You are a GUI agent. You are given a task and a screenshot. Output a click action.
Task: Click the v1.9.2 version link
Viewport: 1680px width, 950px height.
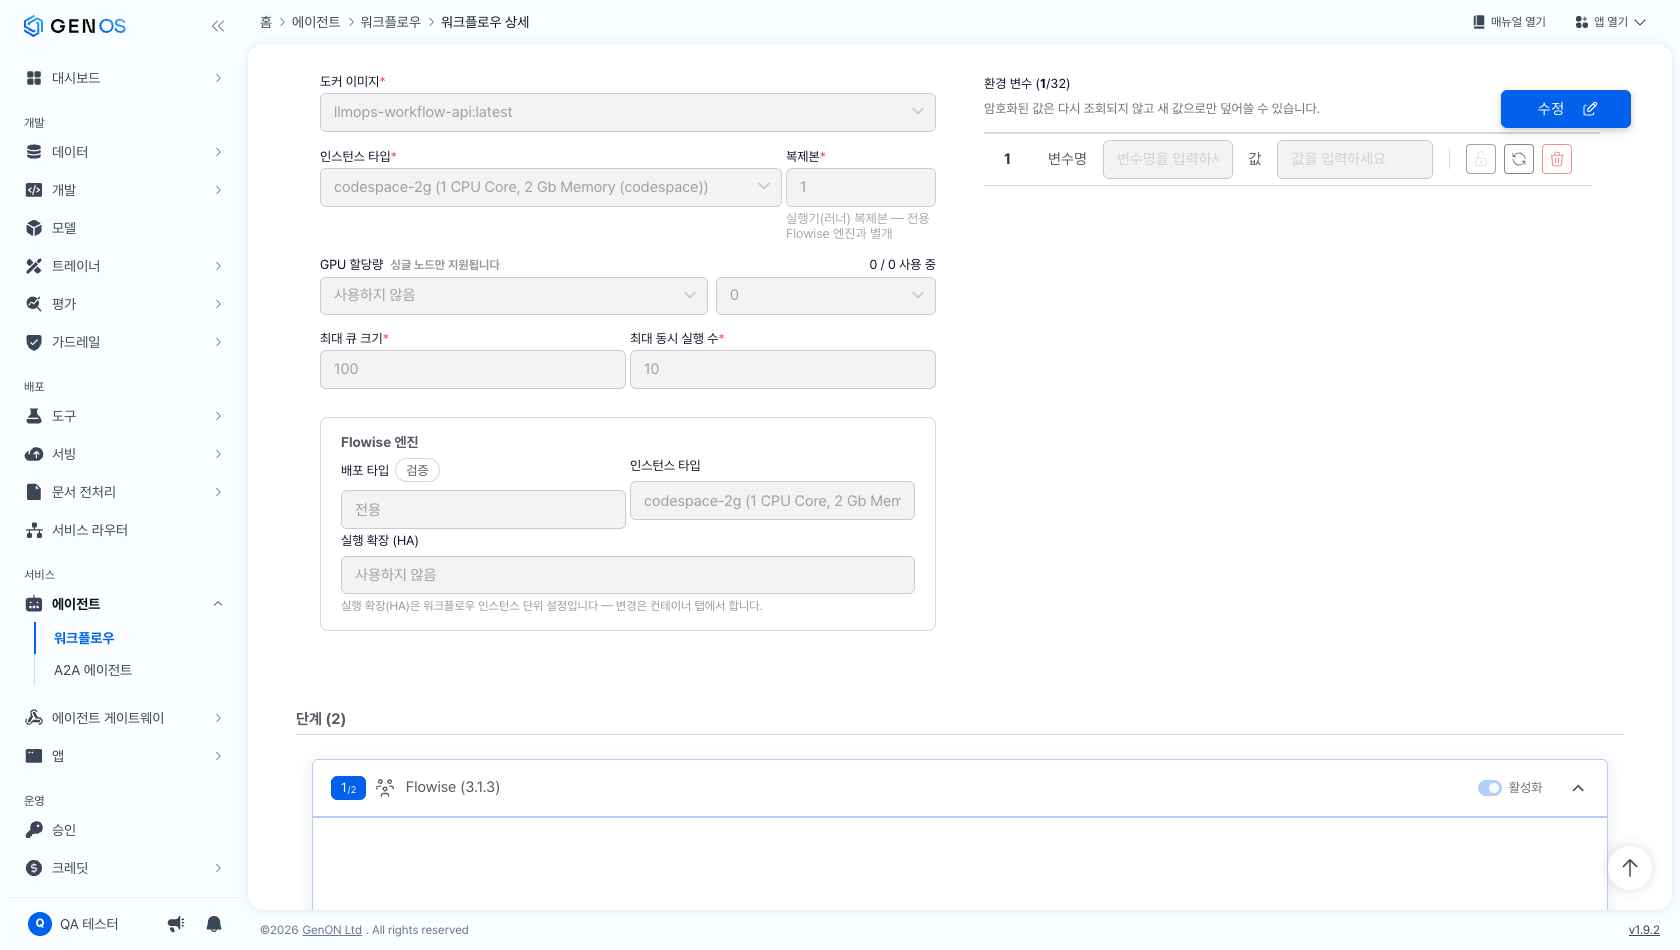[1644, 930]
